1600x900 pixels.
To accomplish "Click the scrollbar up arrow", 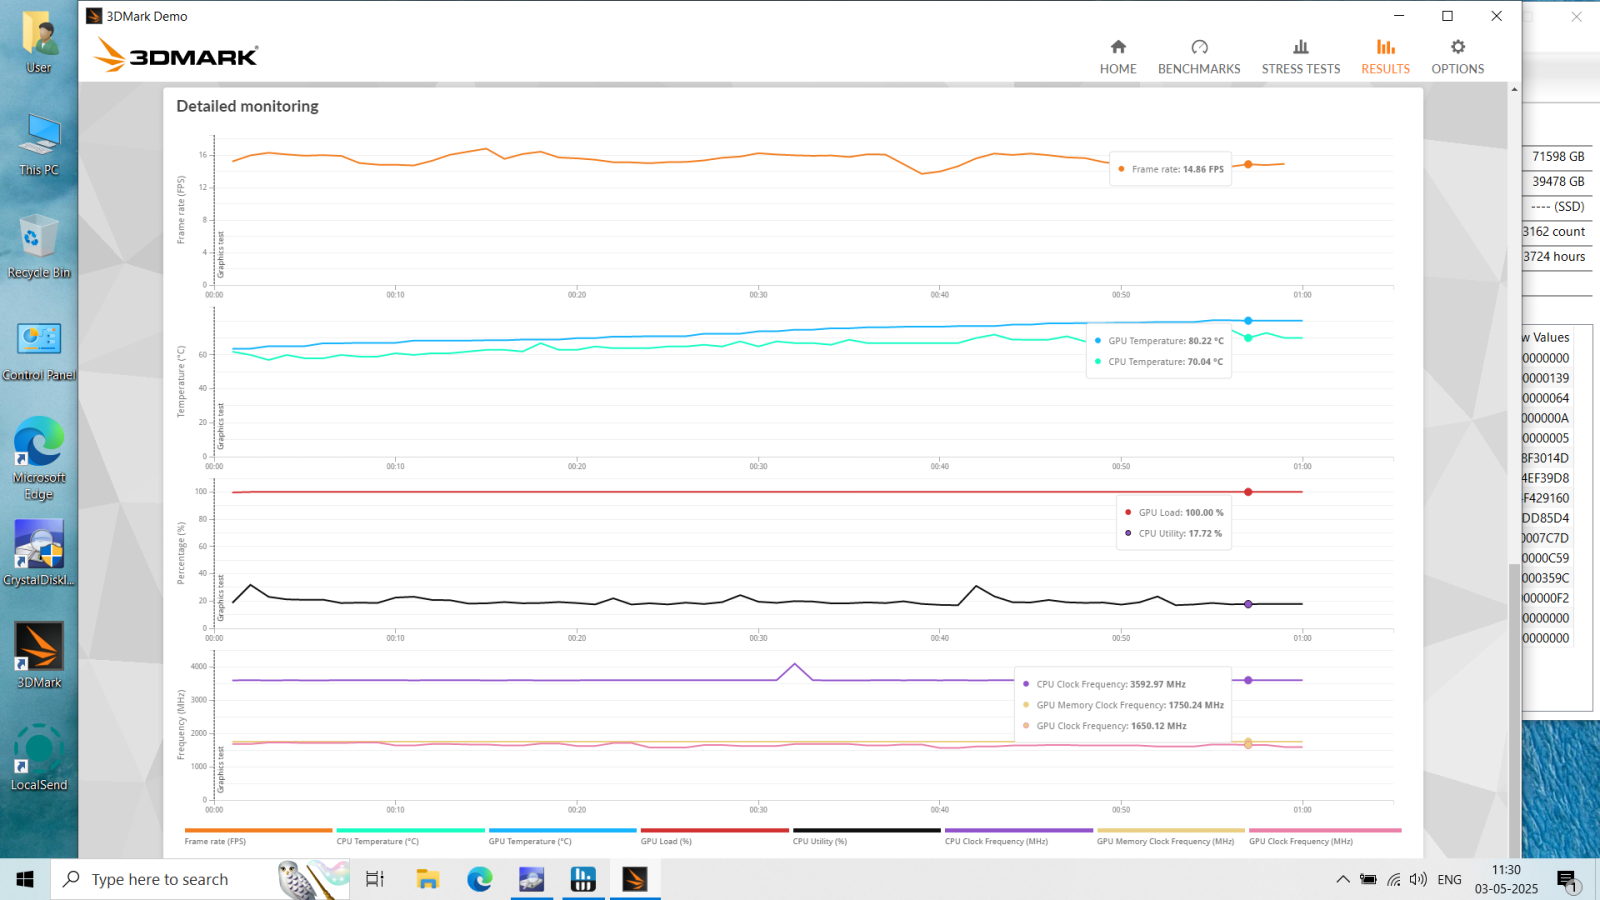I will click(x=1514, y=90).
